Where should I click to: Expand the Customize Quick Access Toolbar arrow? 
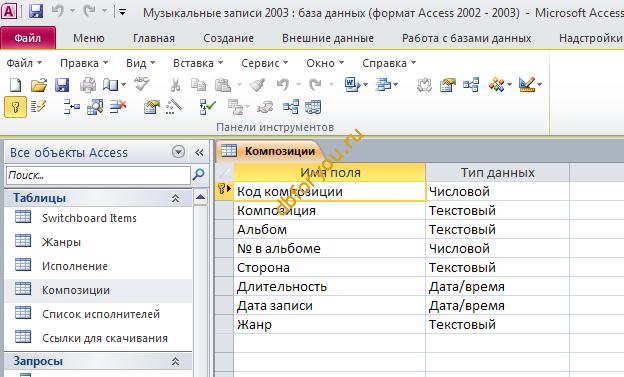(123, 12)
